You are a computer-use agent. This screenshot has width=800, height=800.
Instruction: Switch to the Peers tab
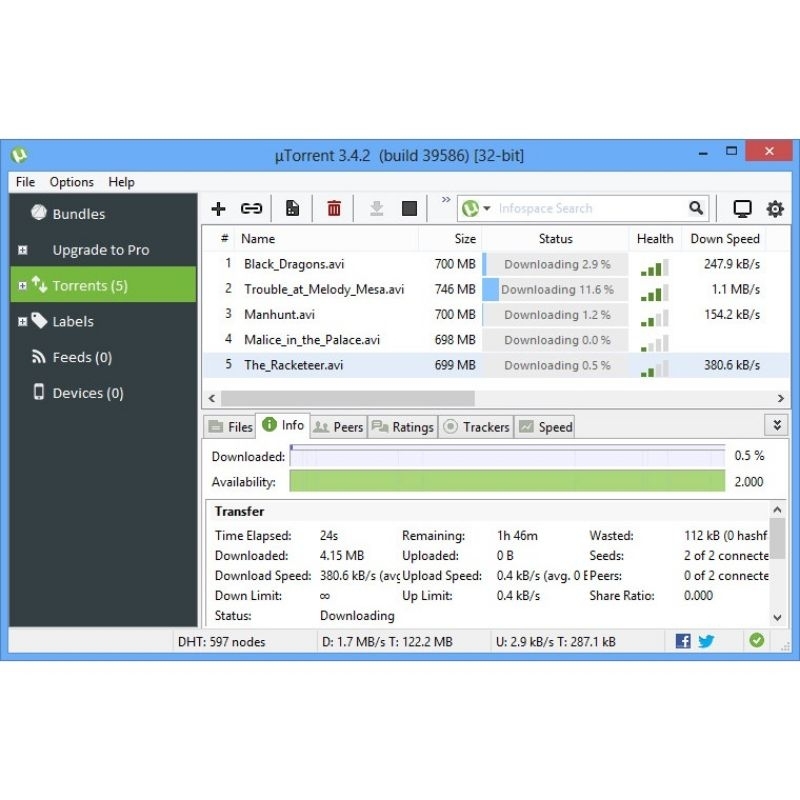tap(338, 427)
